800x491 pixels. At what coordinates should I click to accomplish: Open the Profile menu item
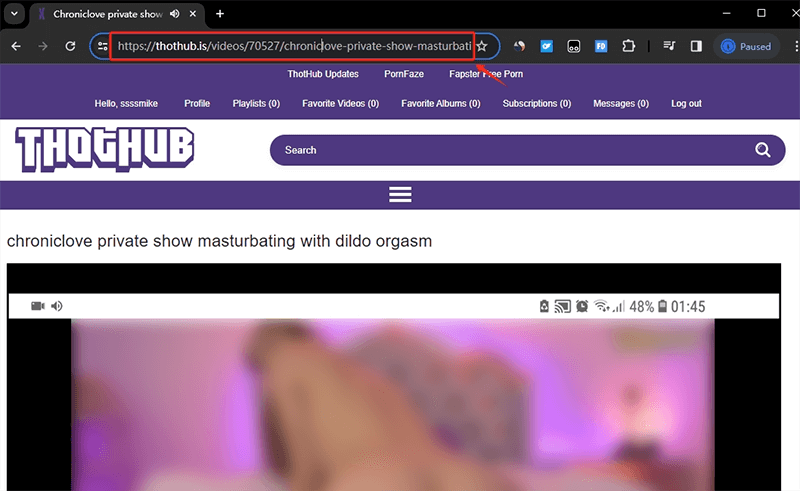(197, 104)
